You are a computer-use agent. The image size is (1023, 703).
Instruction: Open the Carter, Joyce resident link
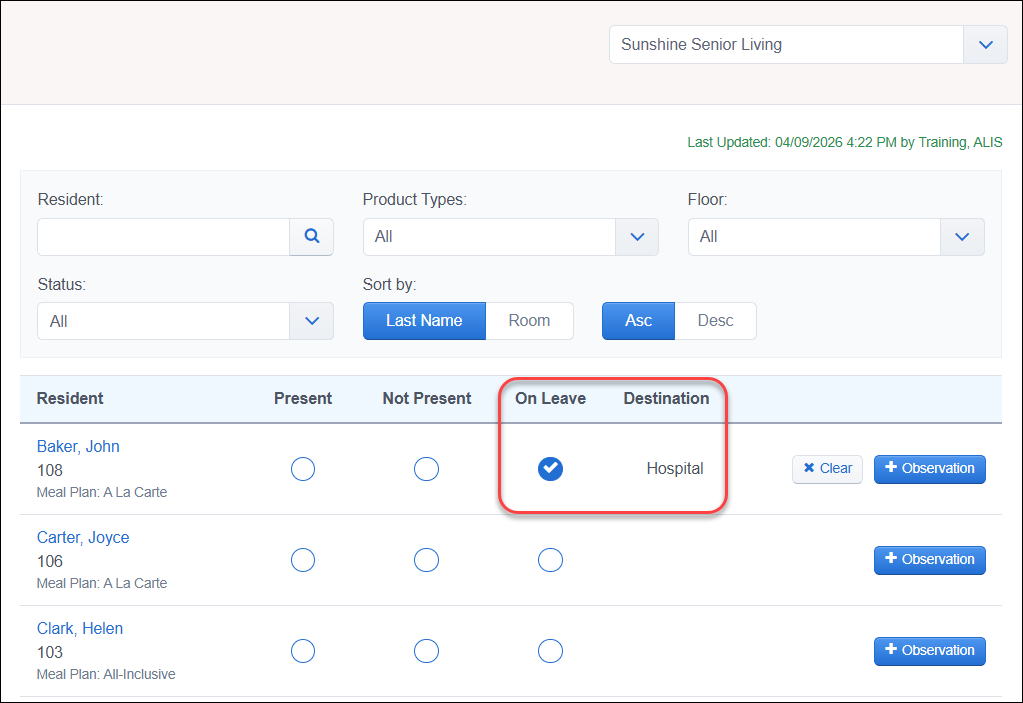83,537
